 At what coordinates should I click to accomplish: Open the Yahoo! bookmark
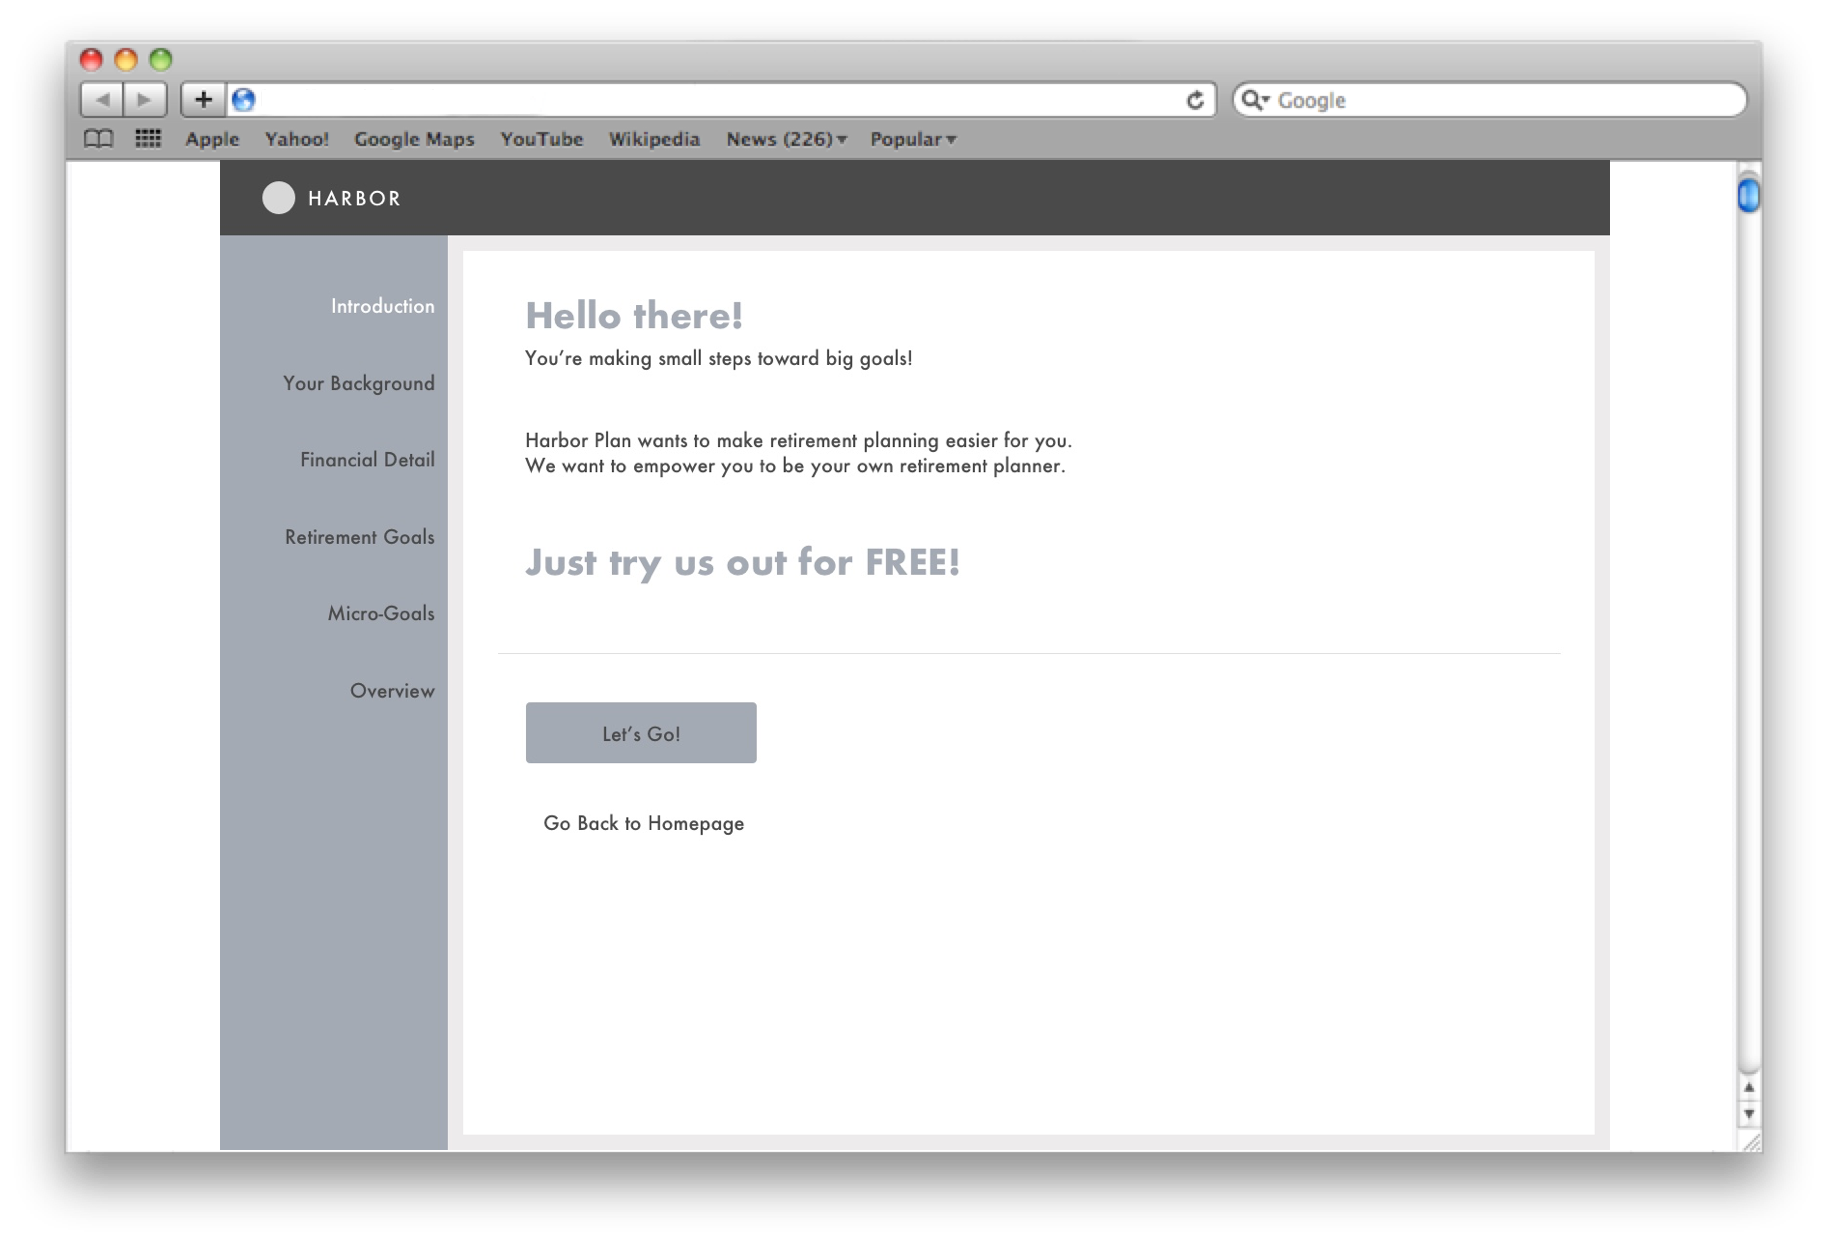(x=297, y=139)
